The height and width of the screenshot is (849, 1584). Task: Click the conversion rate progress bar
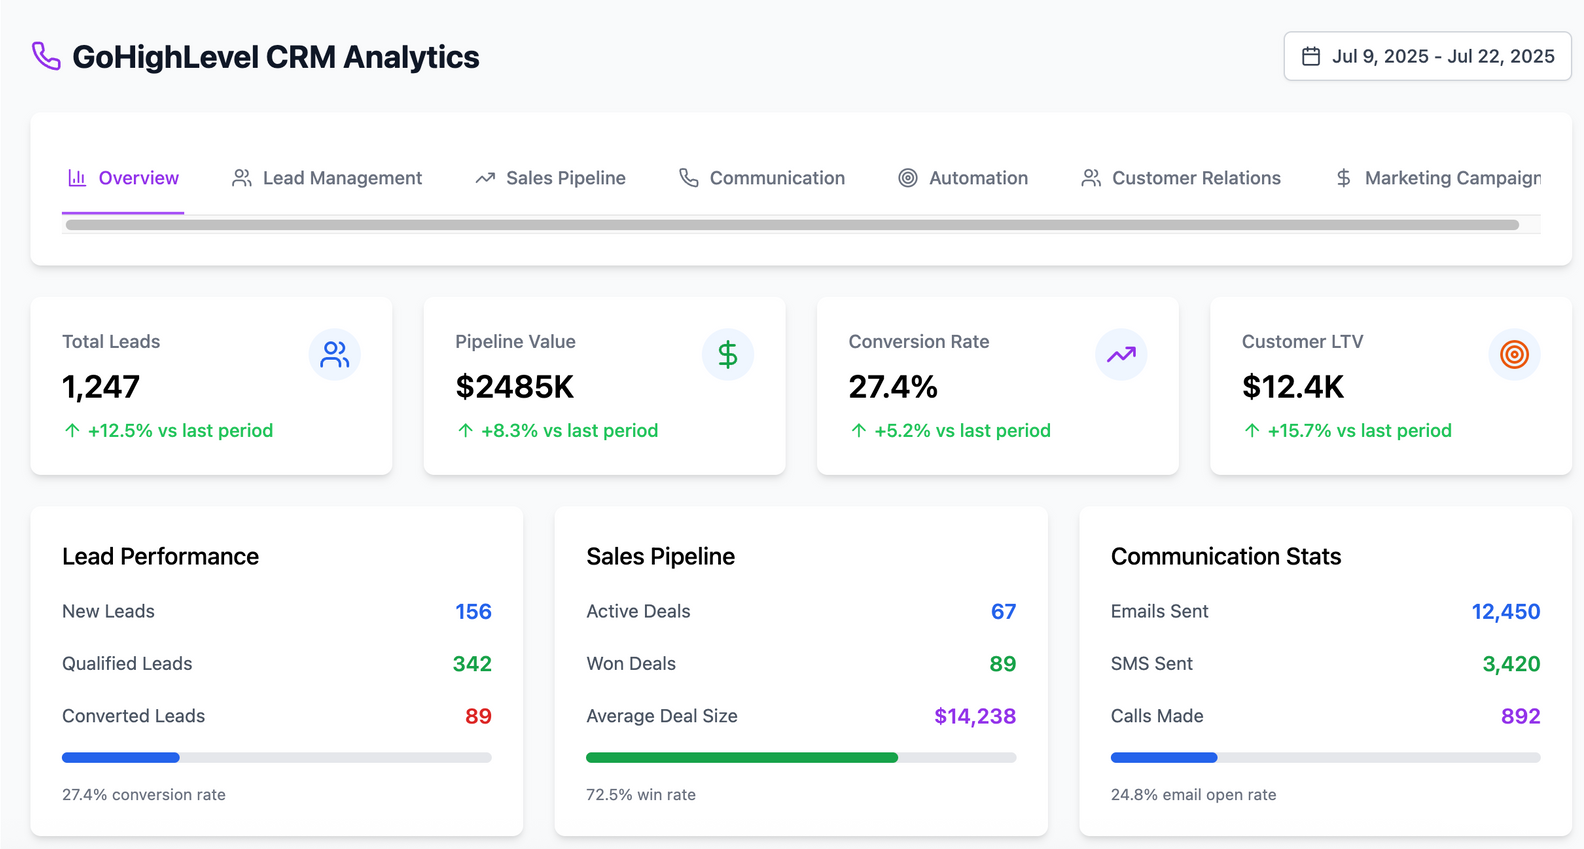coord(277,758)
